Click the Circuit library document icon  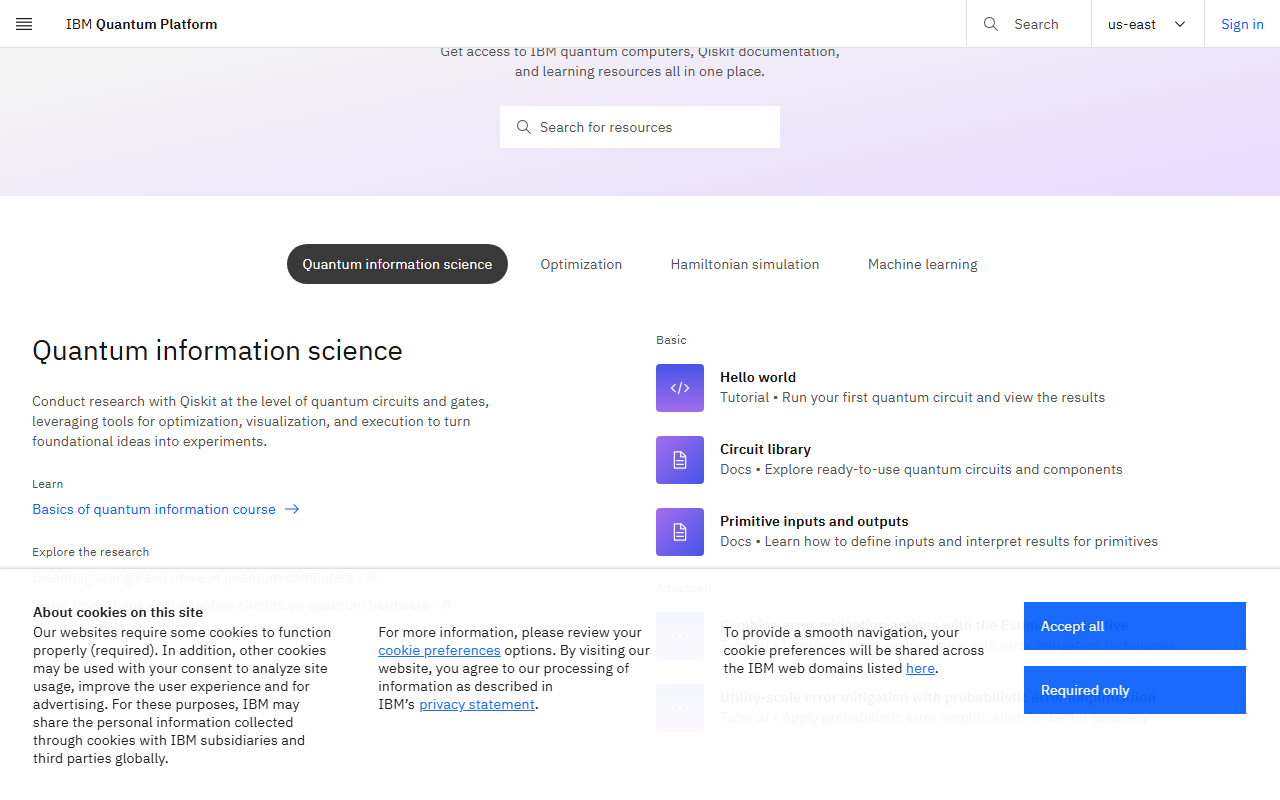[680, 460]
